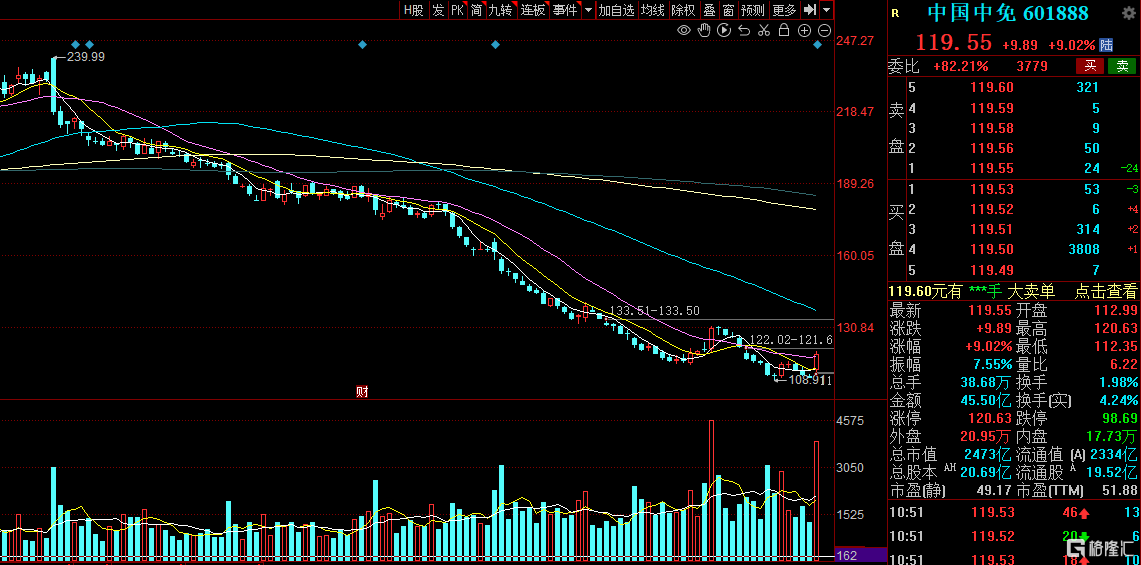Click the 发 toolbar button

click(x=437, y=10)
